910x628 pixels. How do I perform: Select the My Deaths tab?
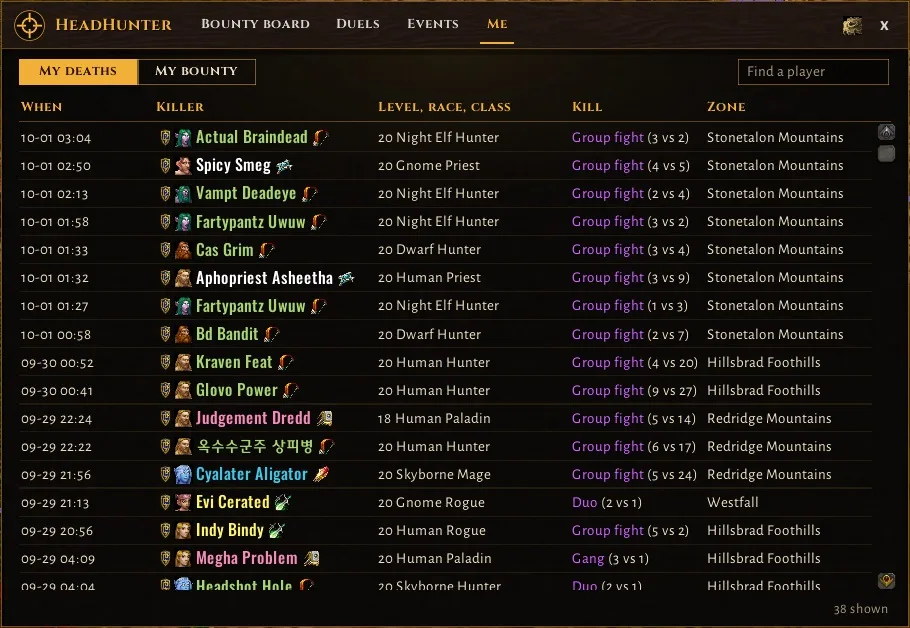pos(78,71)
